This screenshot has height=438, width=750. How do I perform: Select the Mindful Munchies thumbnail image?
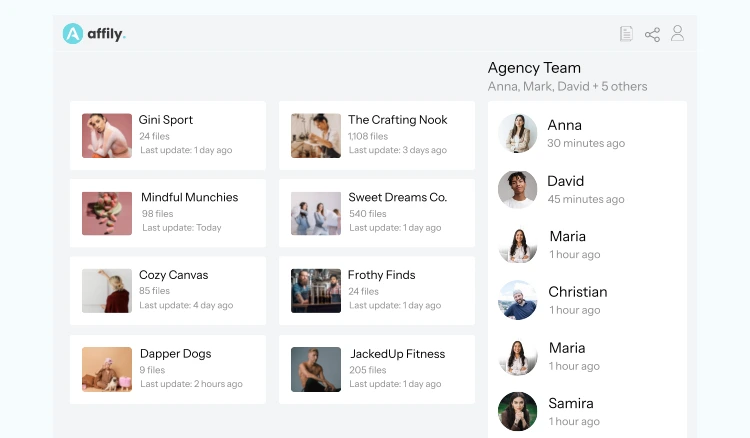click(x=107, y=213)
